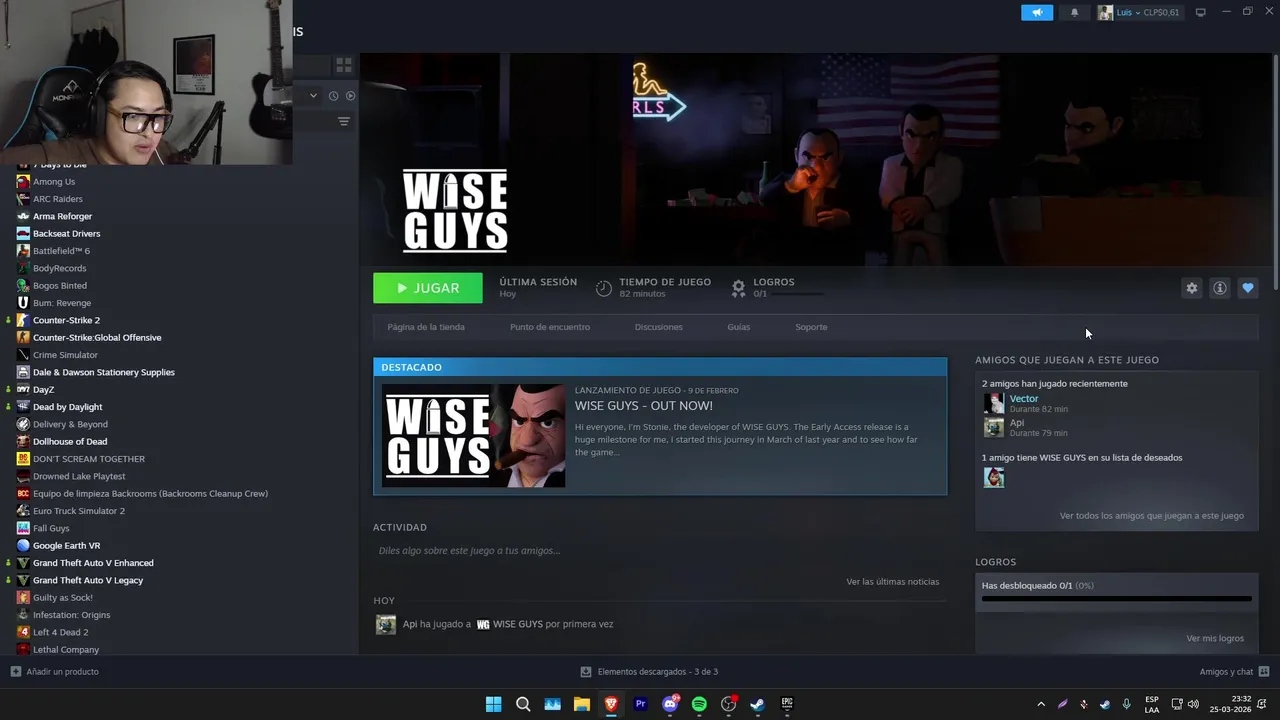
Task: Open the Luis account menu
Action: 1139,12
